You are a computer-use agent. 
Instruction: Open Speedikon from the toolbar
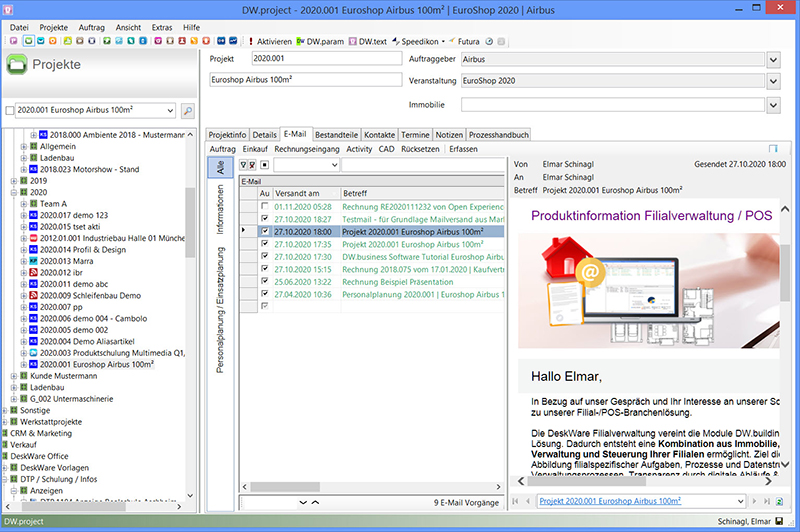(415, 41)
